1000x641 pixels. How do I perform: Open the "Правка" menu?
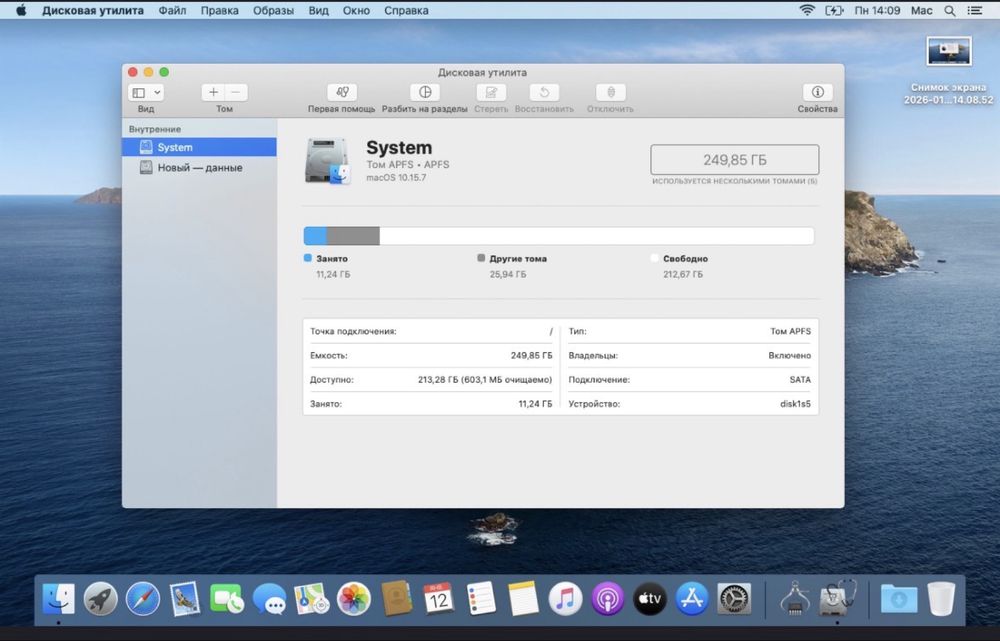coord(219,10)
